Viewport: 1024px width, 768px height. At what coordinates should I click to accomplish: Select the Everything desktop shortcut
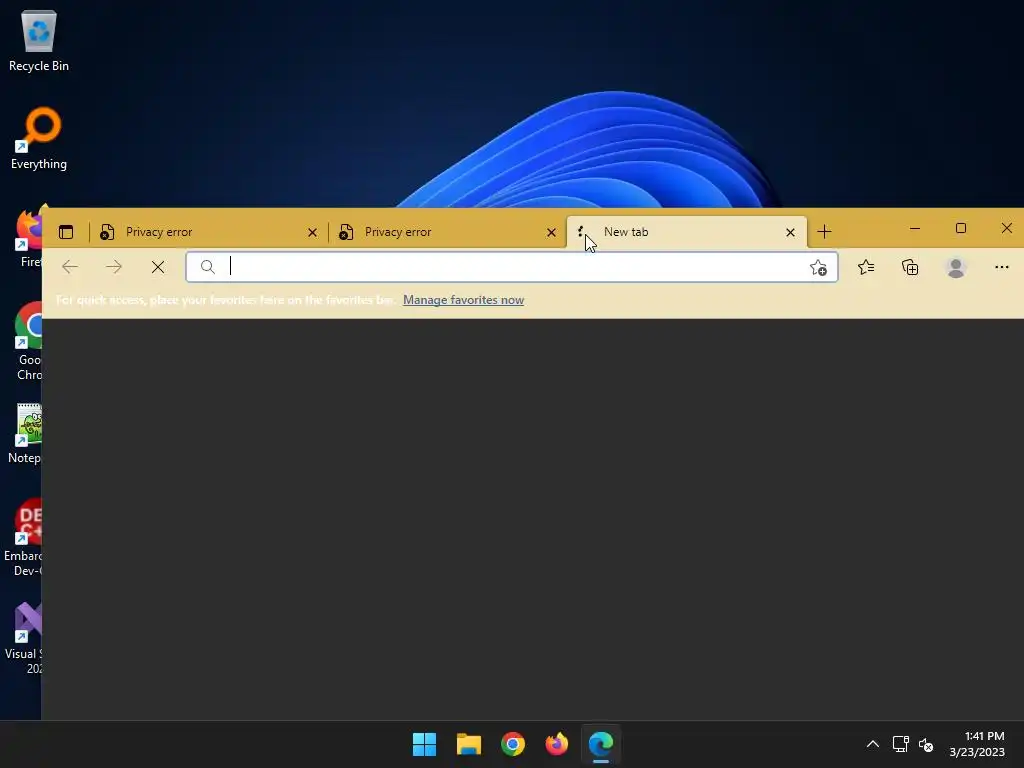[39, 138]
